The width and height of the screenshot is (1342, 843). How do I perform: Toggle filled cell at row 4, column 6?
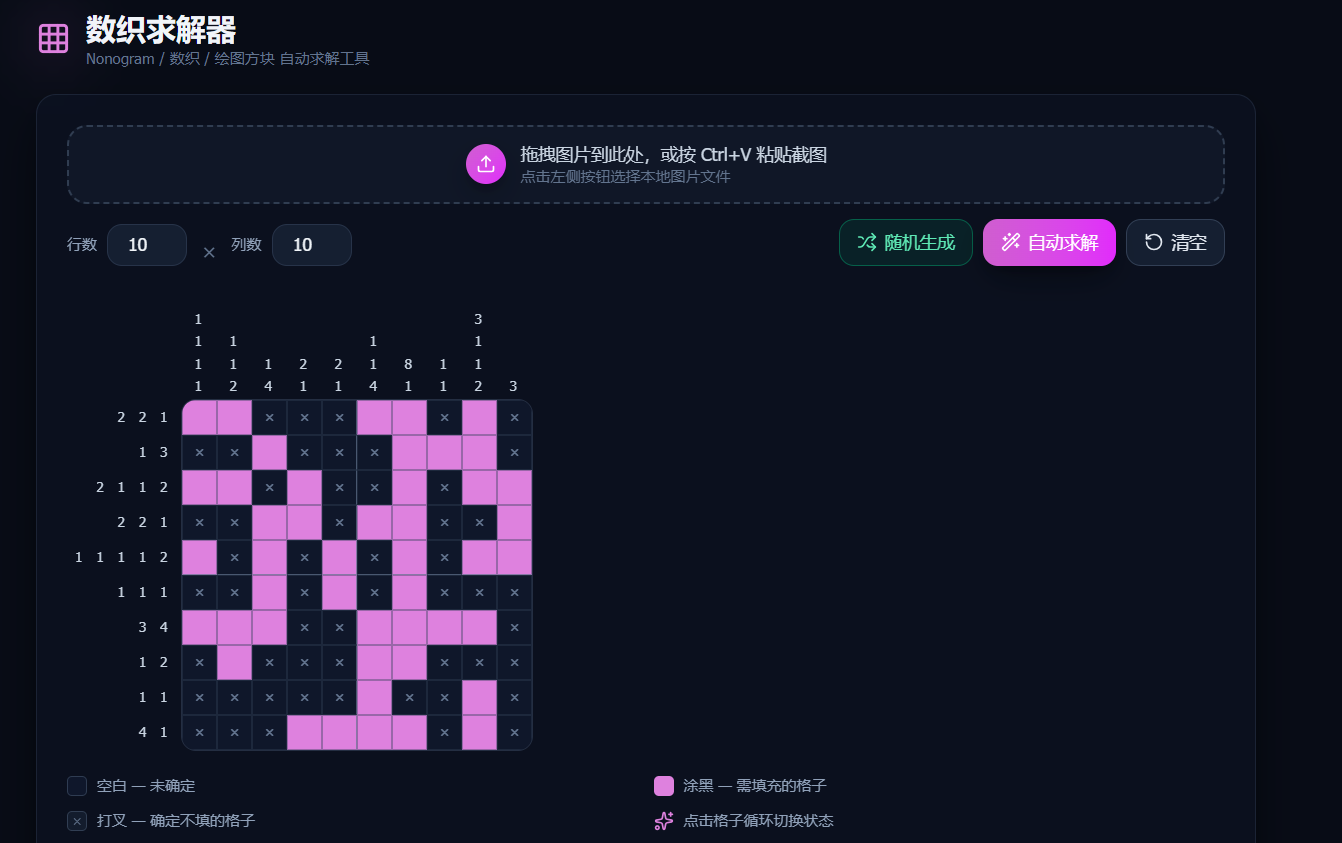point(374,522)
